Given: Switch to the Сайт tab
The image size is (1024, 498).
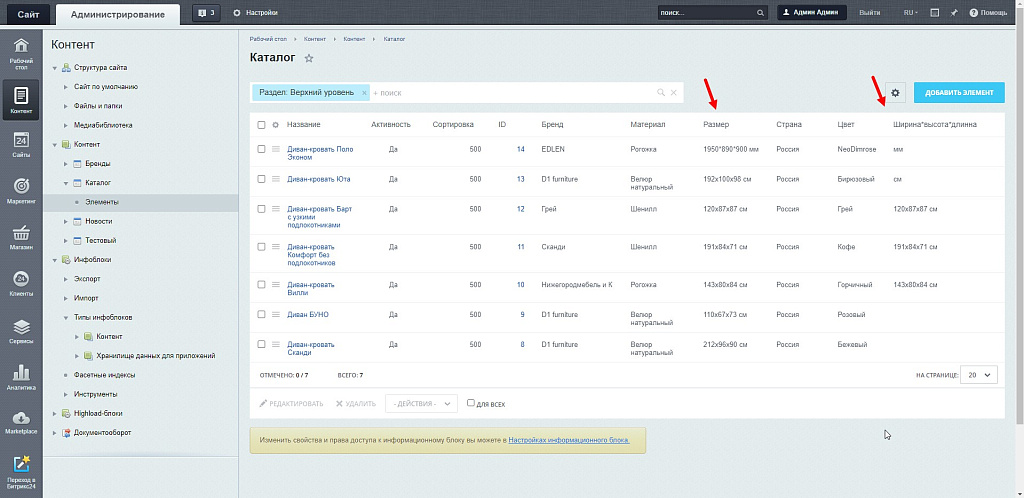Looking at the screenshot, I should (28, 13).
